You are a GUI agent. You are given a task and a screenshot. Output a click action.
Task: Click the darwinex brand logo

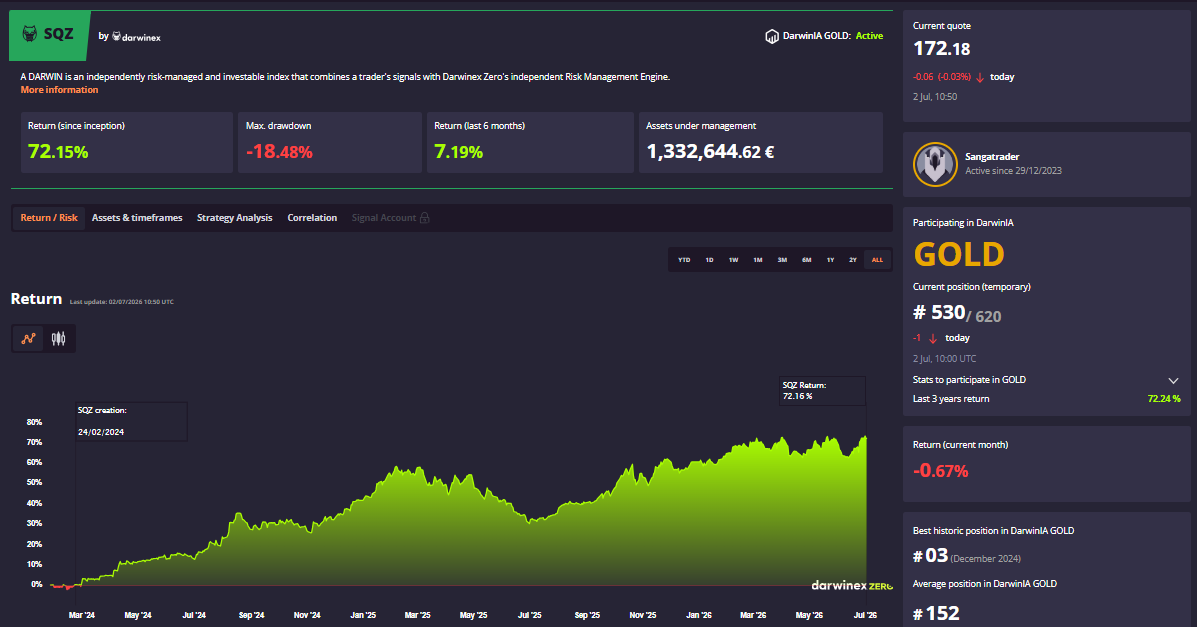point(137,37)
